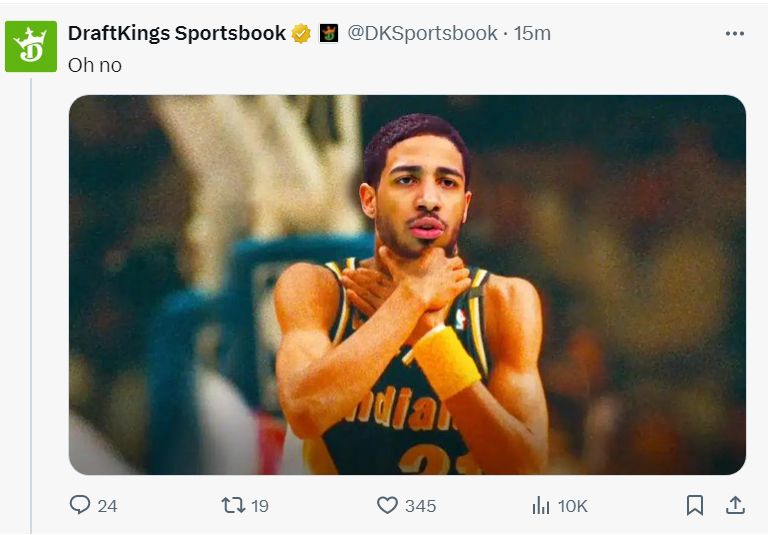Click the @DKSportsbook handle
This screenshot has height=535, width=769.
click(x=421, y=33)
